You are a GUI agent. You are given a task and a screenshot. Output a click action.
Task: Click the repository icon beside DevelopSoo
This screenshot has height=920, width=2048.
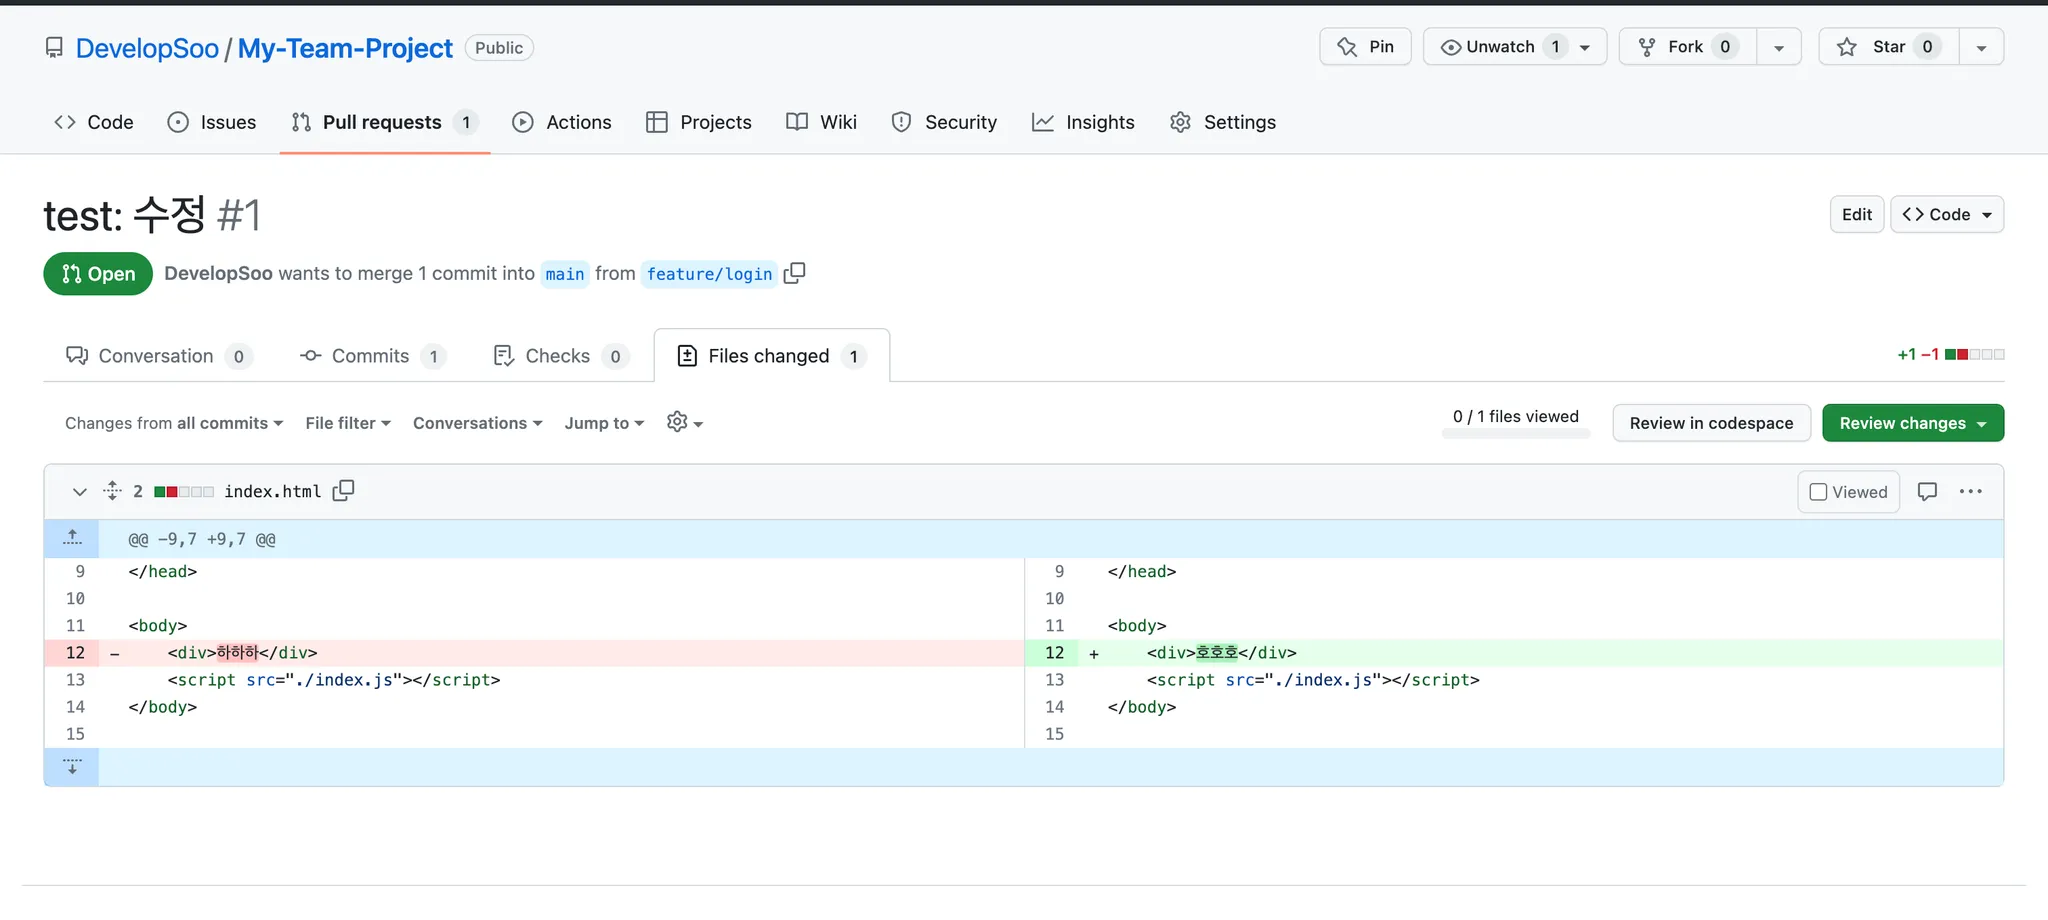coord(54,48)
